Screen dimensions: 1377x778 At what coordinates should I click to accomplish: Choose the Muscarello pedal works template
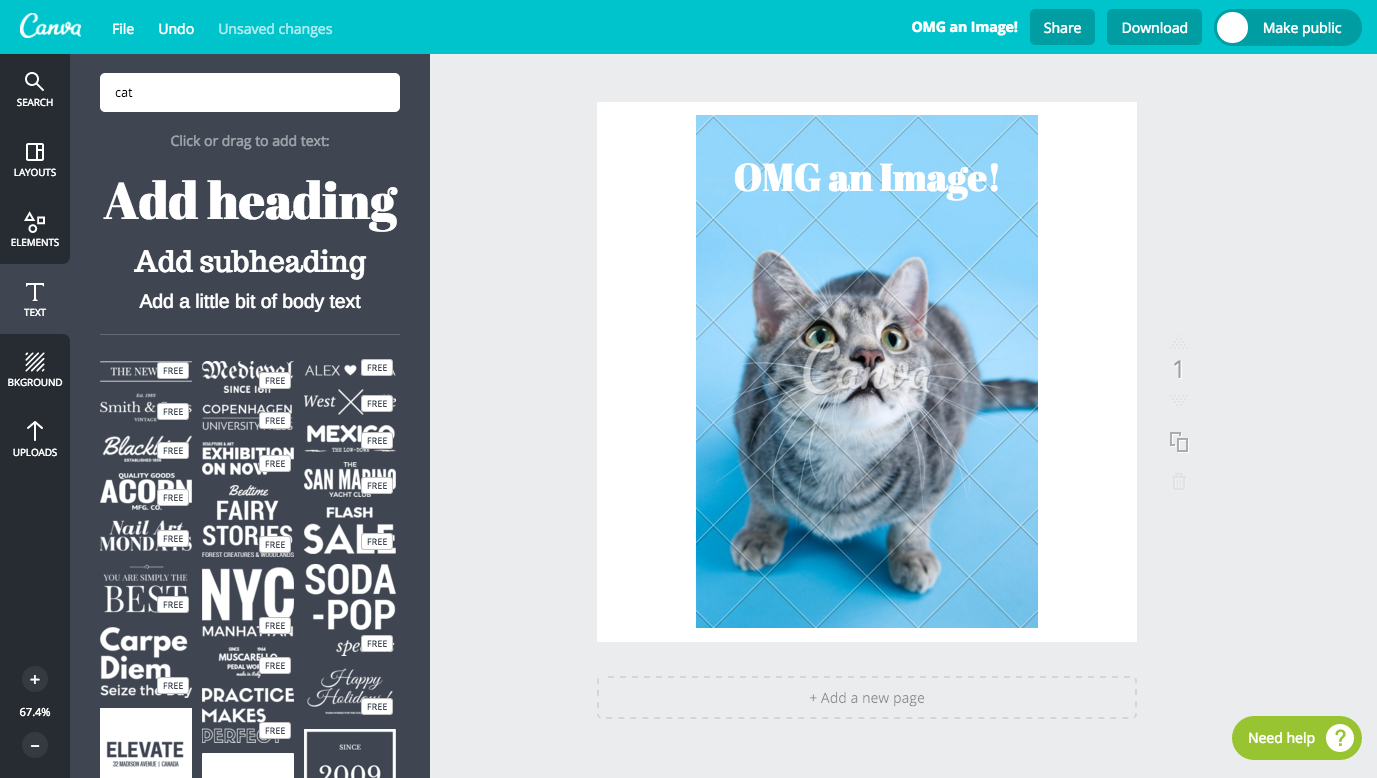click(x=247, y=662)
